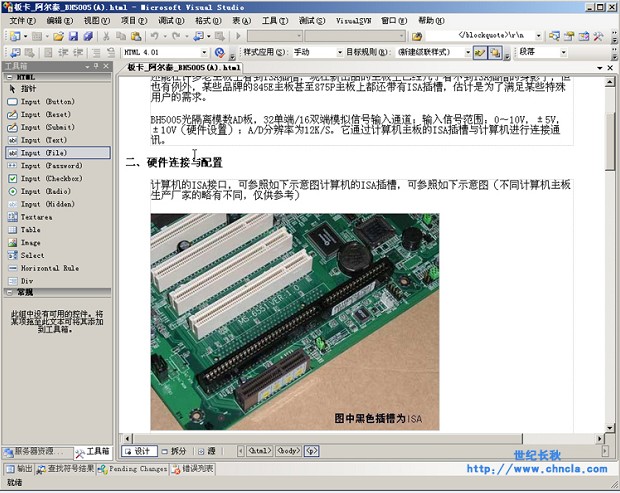Switch to 源 (Source) view
This screenshot has height=493, width=620.
pos(207,451)
